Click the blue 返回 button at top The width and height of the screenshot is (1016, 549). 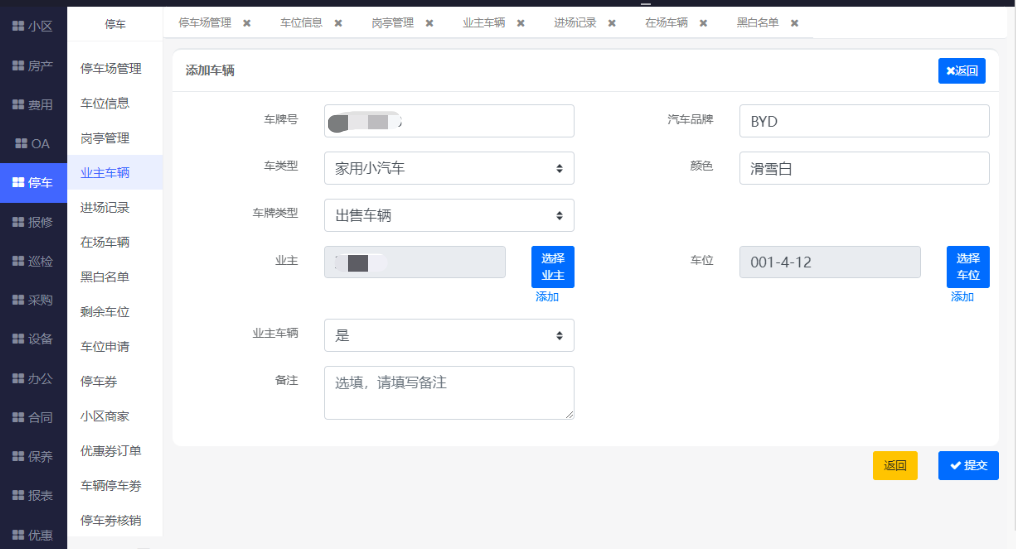[962, 71]
